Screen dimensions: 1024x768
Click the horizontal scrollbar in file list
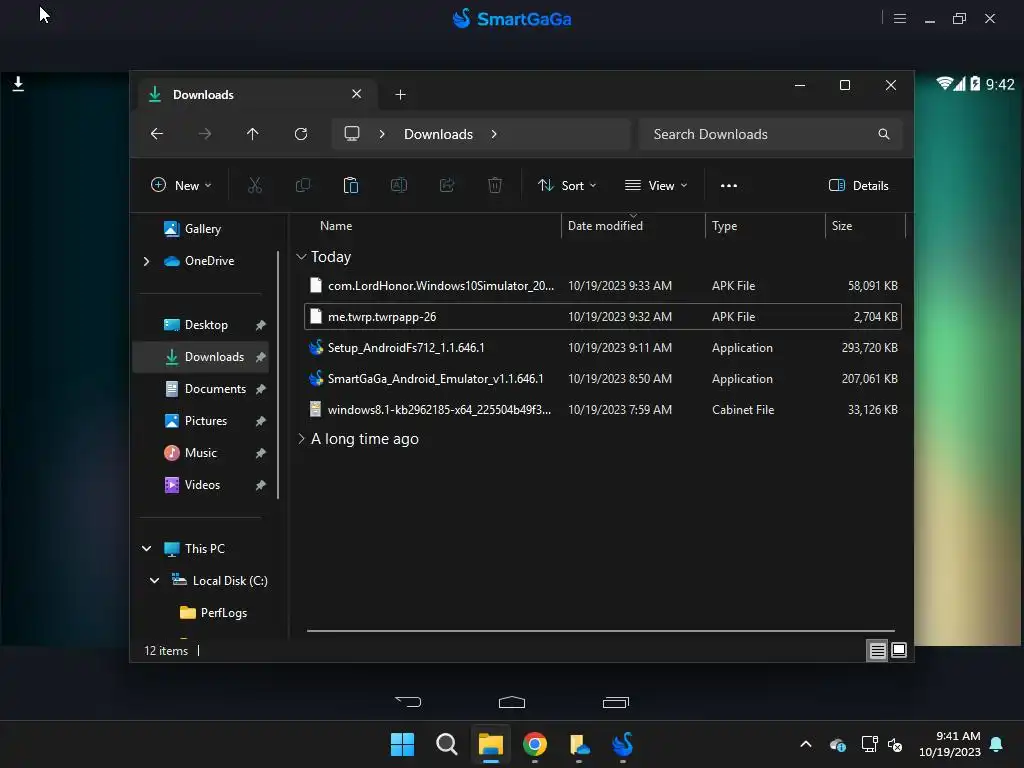click(x=601, y=631)
